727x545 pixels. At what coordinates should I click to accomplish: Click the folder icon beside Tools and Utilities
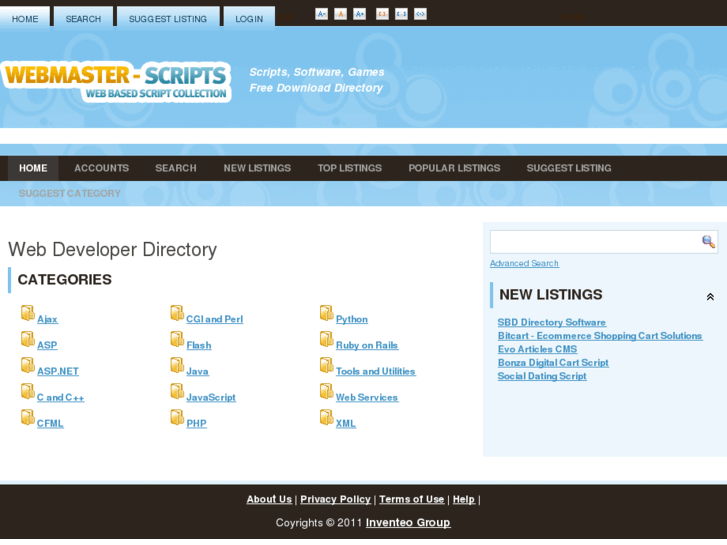point(327,365)
